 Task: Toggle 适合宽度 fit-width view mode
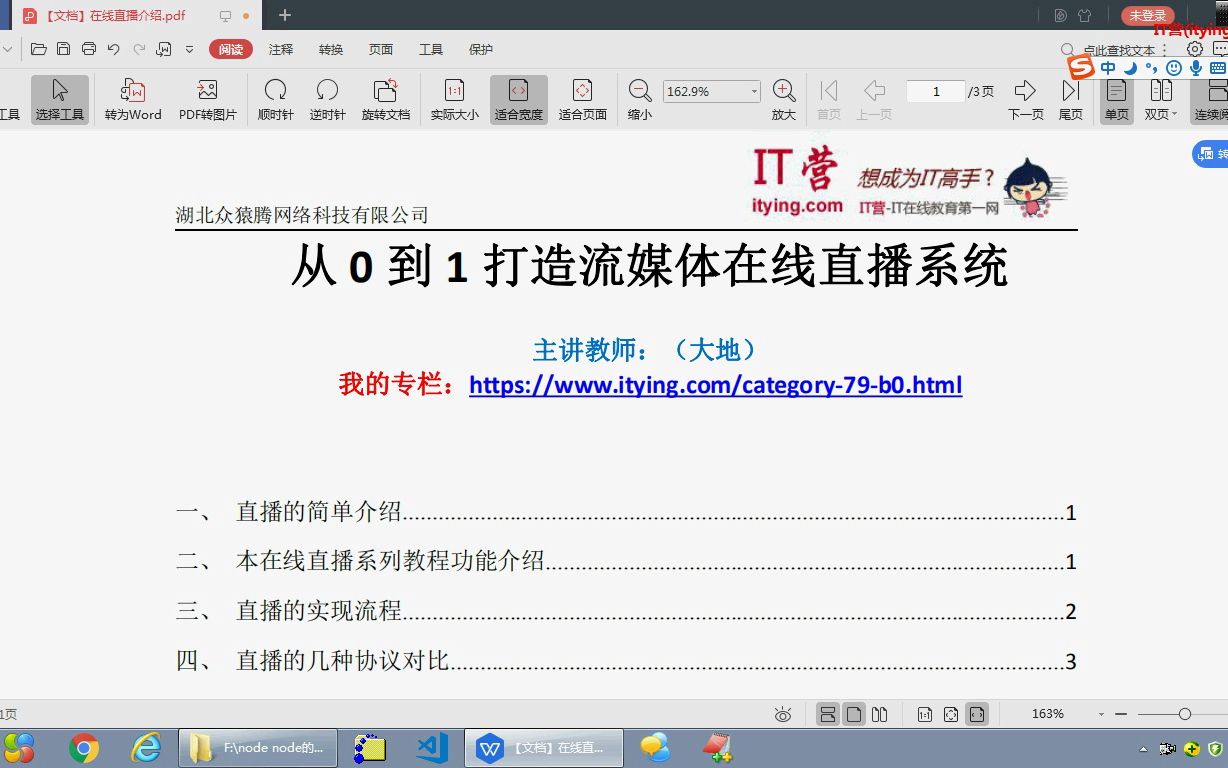point(521,97)
